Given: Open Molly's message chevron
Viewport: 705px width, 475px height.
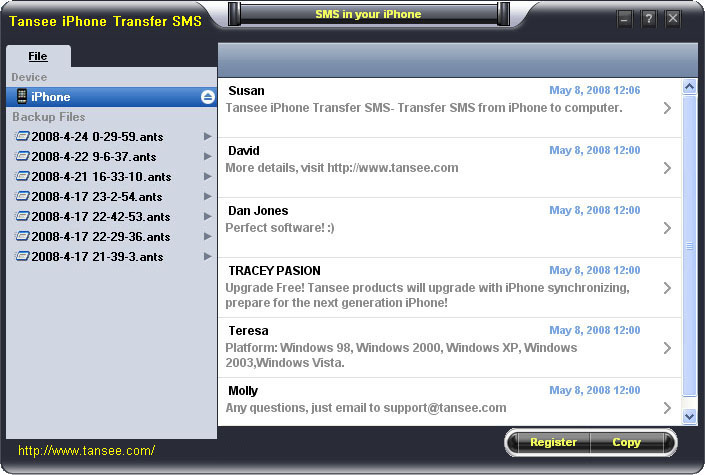Looking at the screenshot, I should [667, 408].
